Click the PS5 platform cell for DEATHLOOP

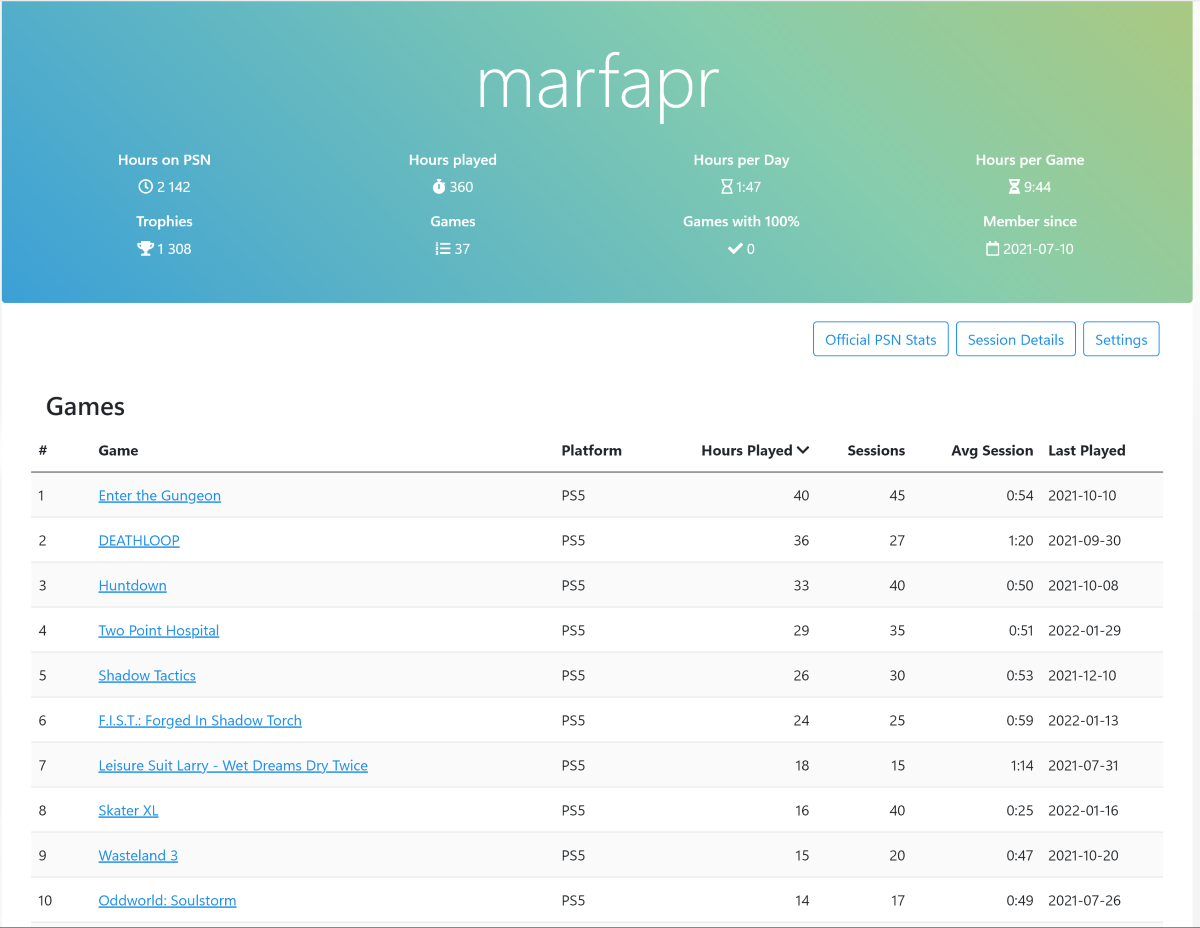click(x=573, y=541)
